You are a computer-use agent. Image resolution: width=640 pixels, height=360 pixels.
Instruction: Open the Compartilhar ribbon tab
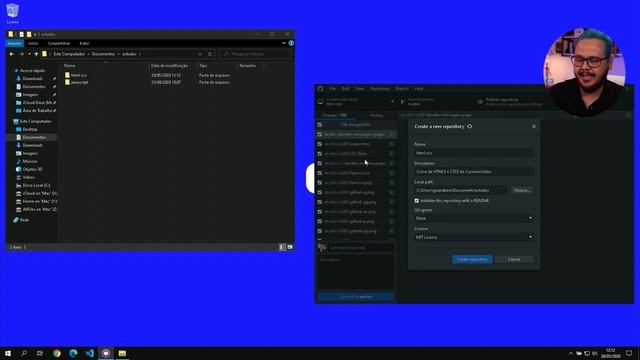coord(59,43)
